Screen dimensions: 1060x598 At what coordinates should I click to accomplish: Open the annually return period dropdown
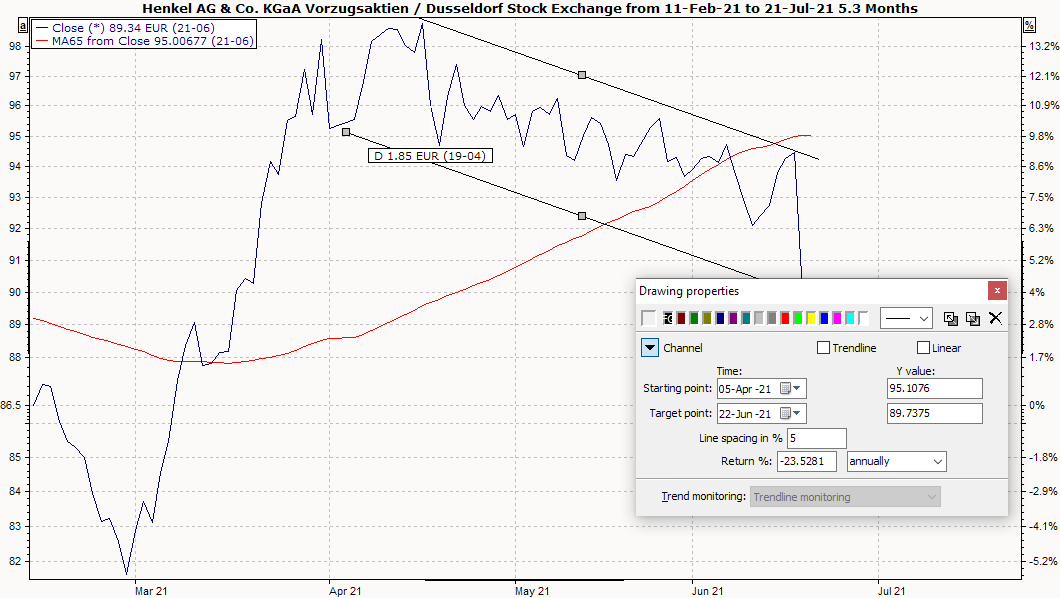[896, 461]
